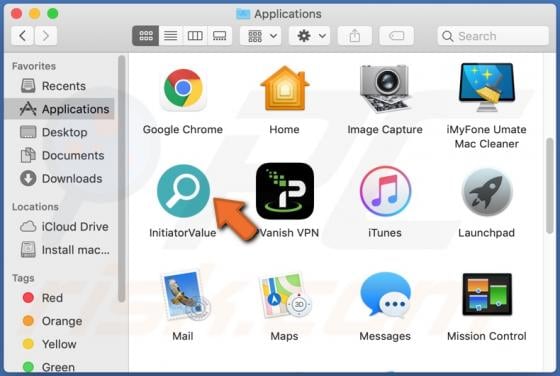Open the Google Chrome app icon
This screenshot has height=376, width=560.
pos(183,89)
